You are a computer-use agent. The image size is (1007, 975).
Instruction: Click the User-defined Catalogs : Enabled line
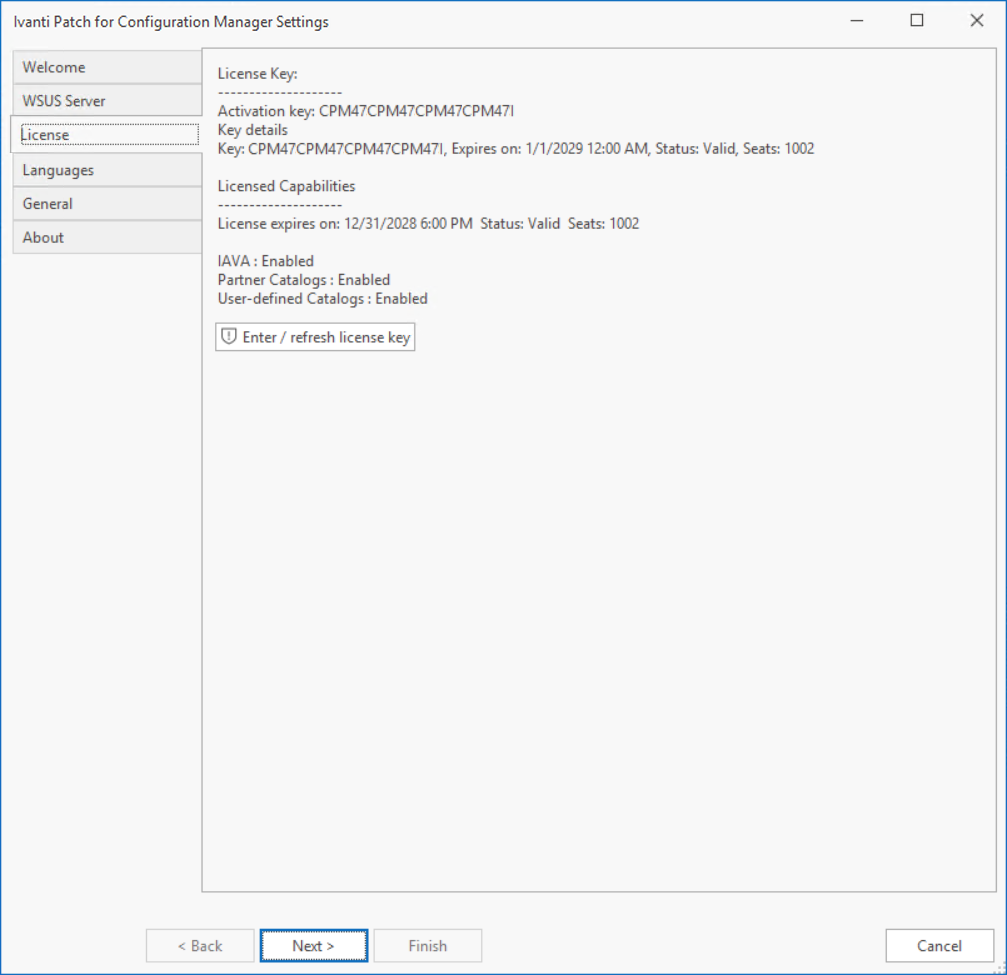tap(322, 299)
